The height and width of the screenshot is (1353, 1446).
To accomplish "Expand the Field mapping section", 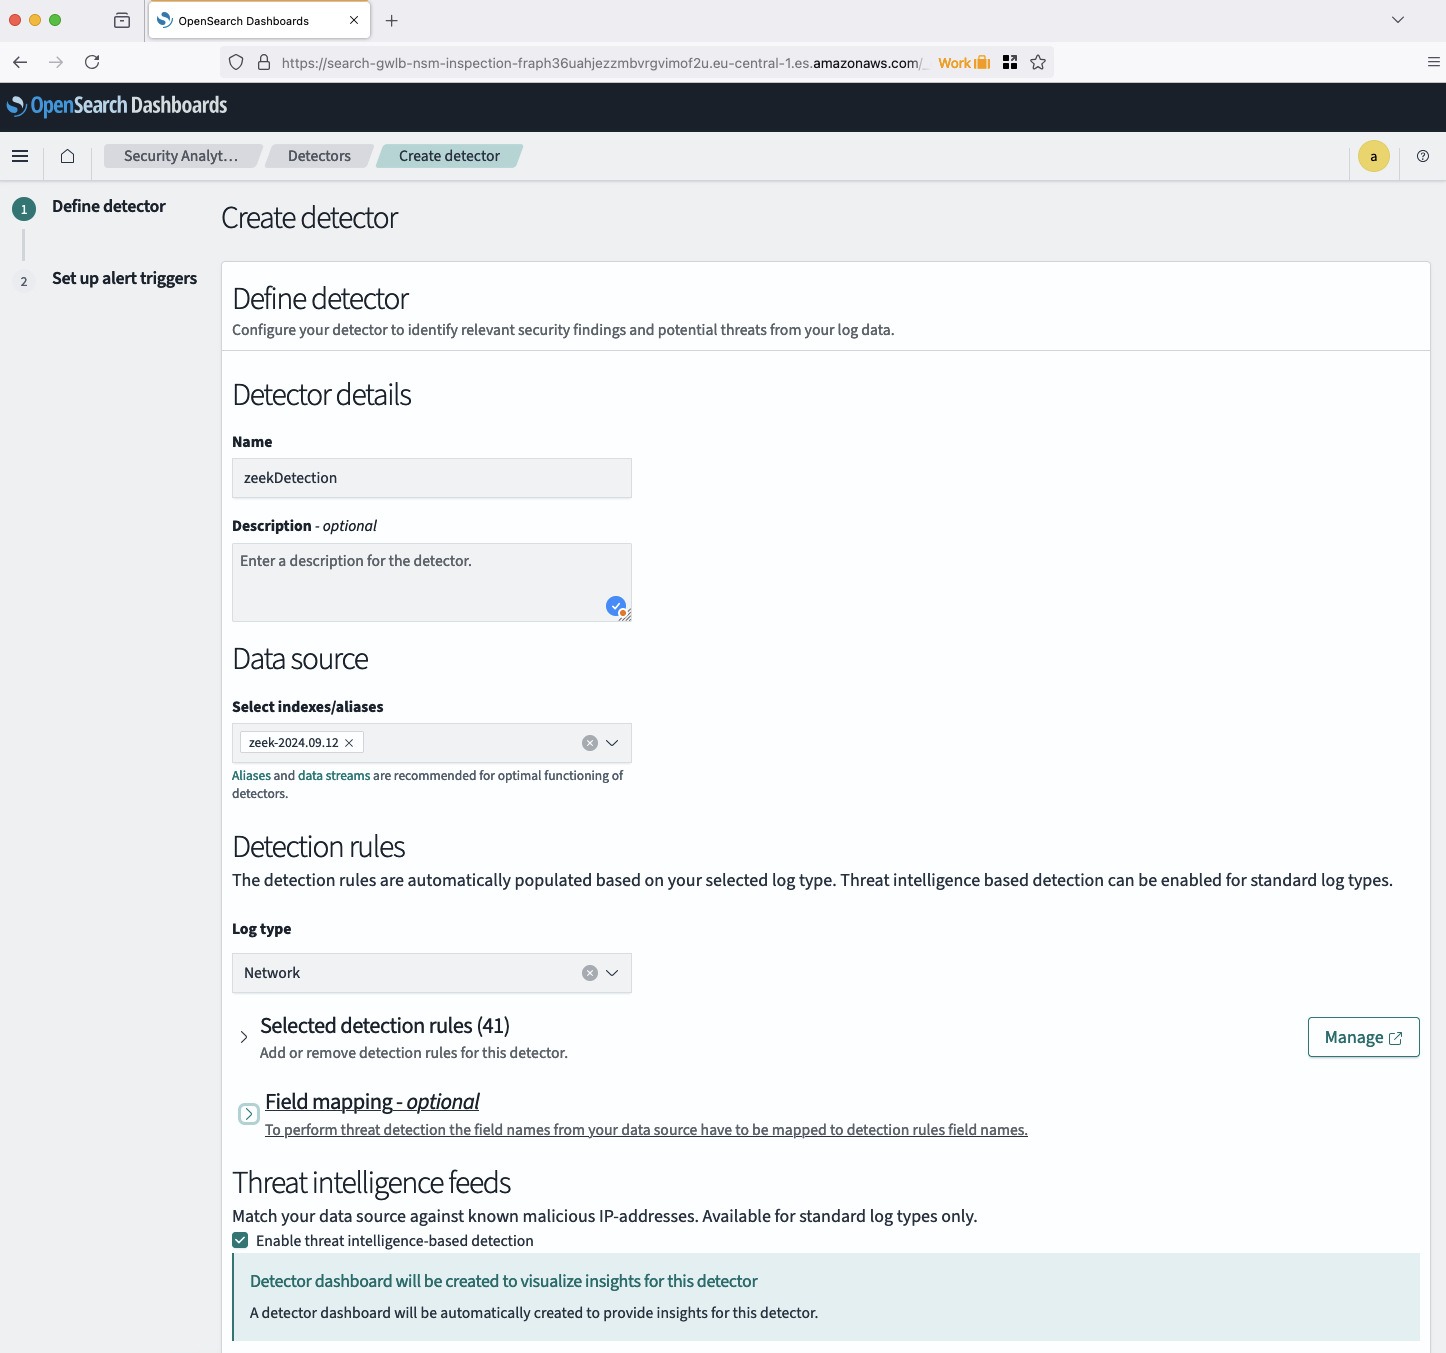I will coord(248,1113).
